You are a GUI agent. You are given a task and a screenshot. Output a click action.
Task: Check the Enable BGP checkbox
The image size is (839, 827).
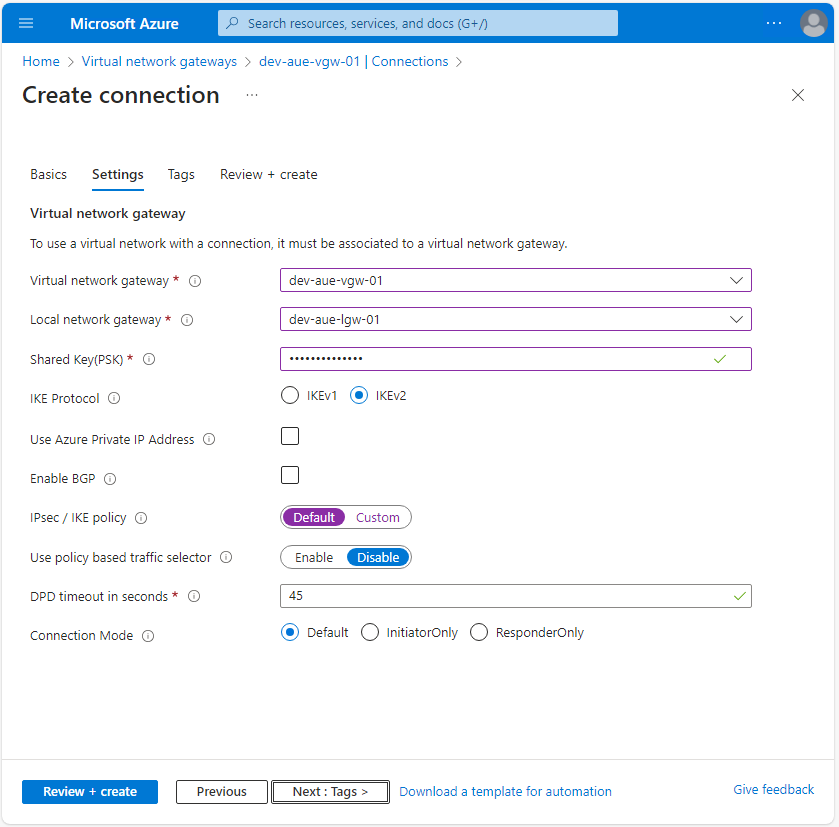pyautogui.click(x=289, y=475)
